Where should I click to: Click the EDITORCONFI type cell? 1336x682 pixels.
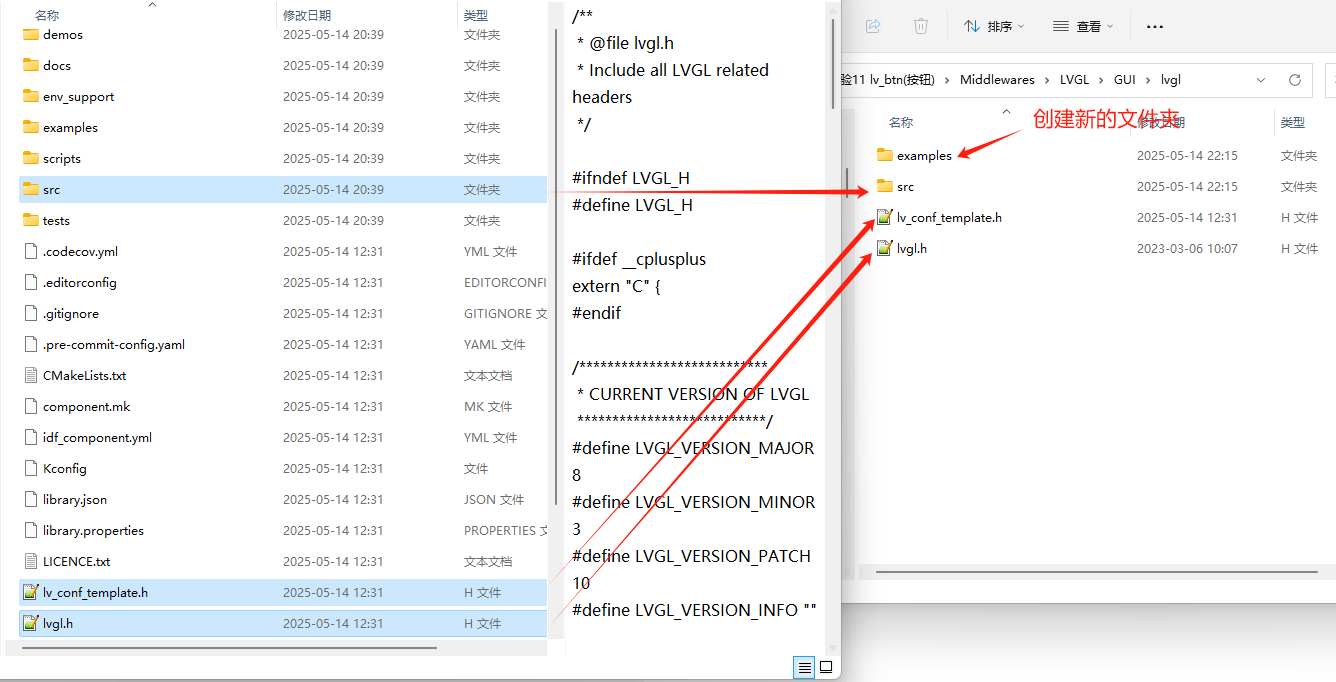pyautogui.click(x=505, y=283)
